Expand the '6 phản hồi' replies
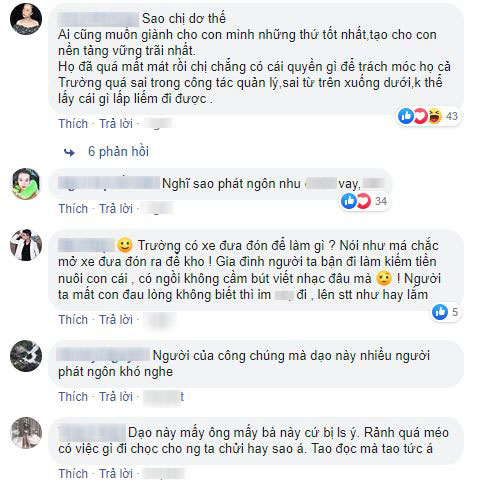 coord(118,152)
